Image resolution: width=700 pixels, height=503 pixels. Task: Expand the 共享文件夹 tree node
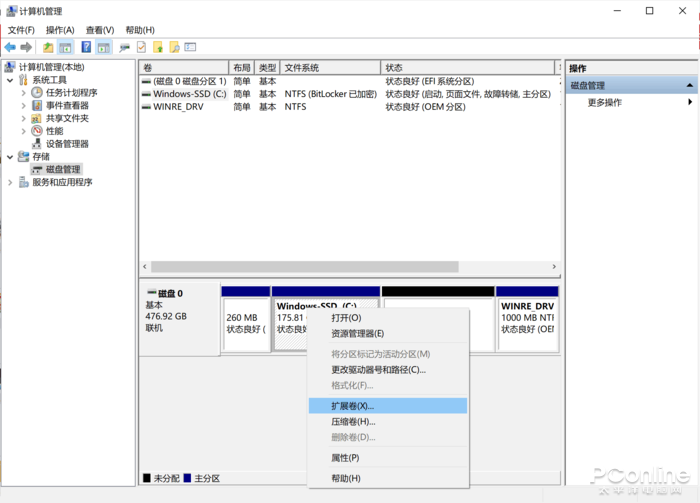23,118
